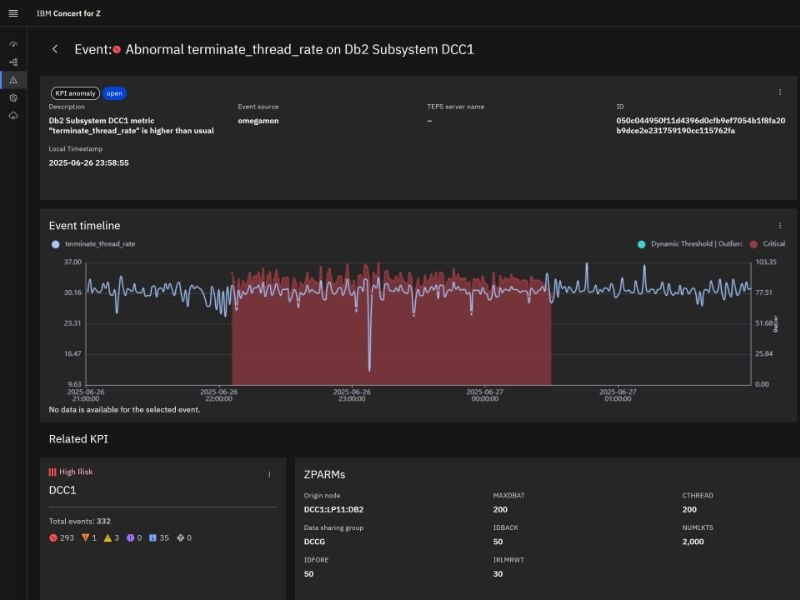800x600 pixels.
Task: Click the data sharing group value DCCG
Action: click(x=314, y=542)
